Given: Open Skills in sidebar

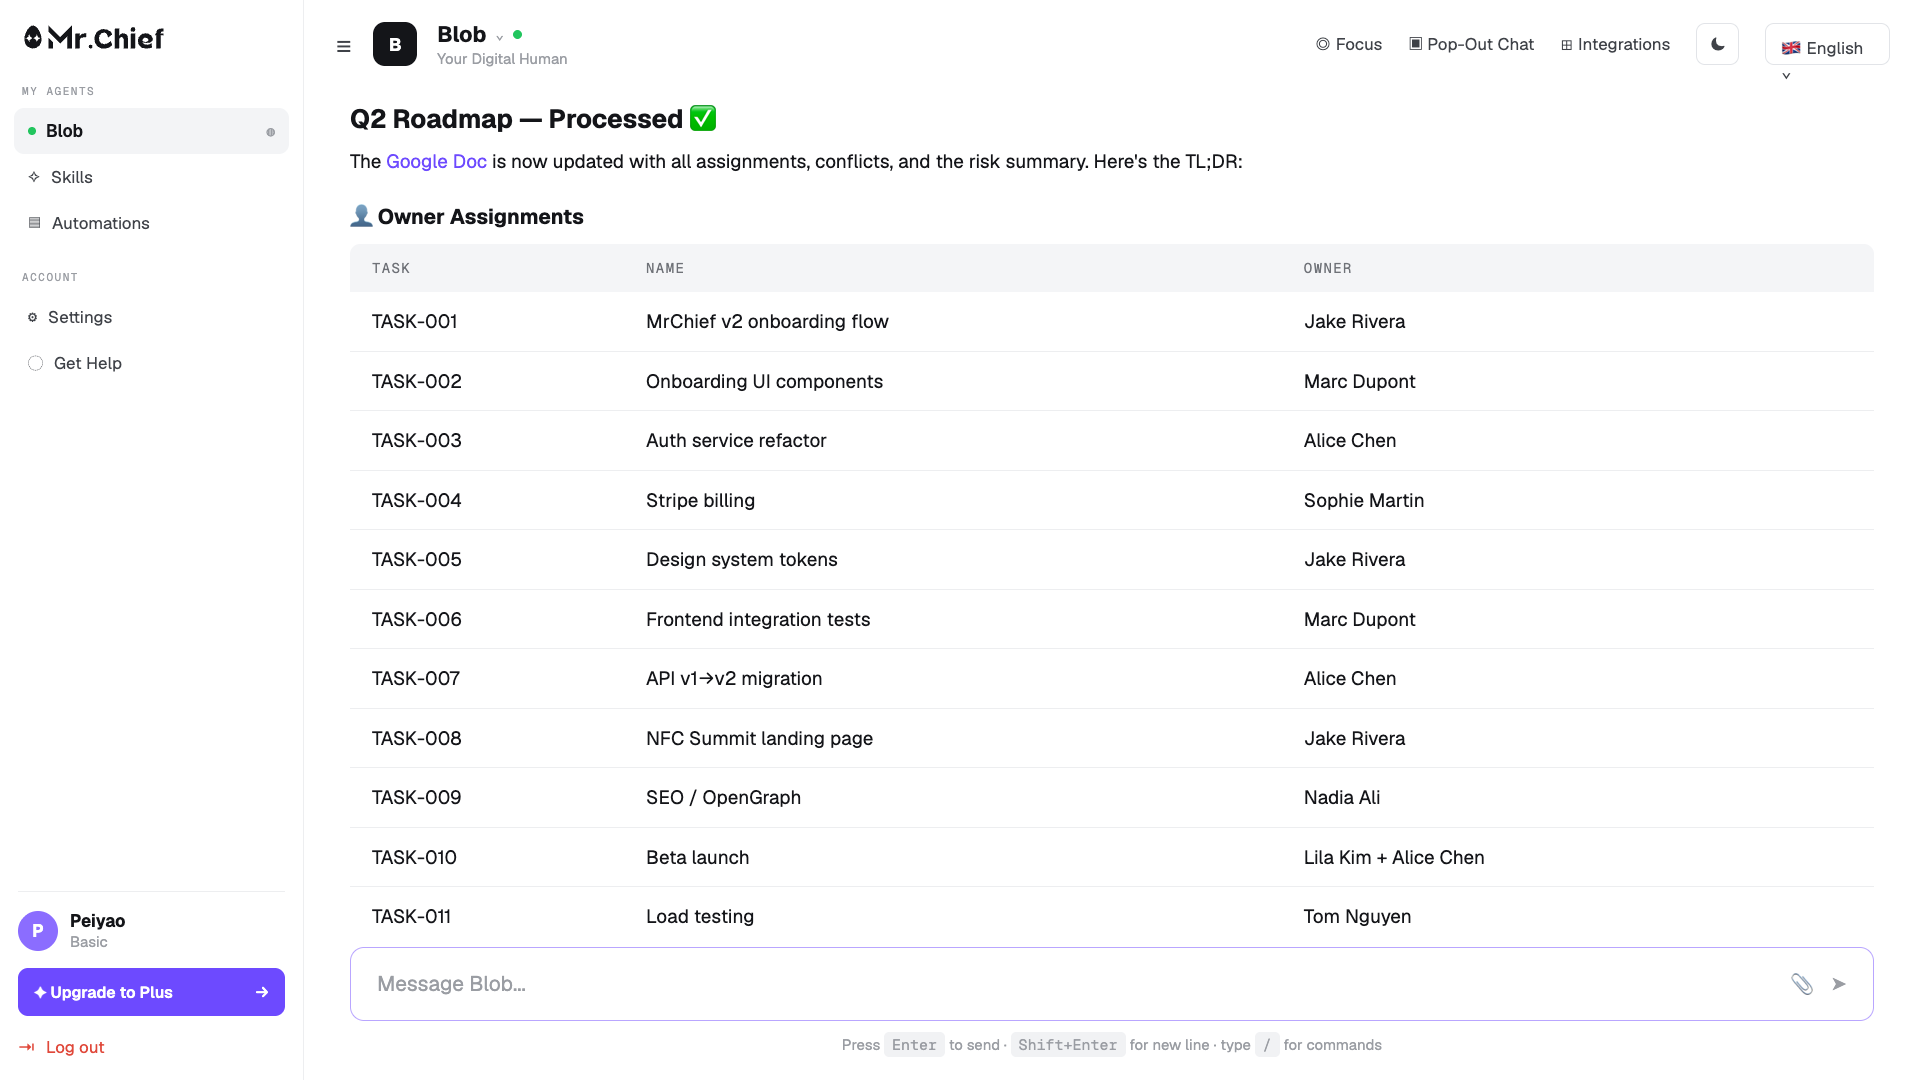Looking at the screenshot, I should [x=72, y=177].
